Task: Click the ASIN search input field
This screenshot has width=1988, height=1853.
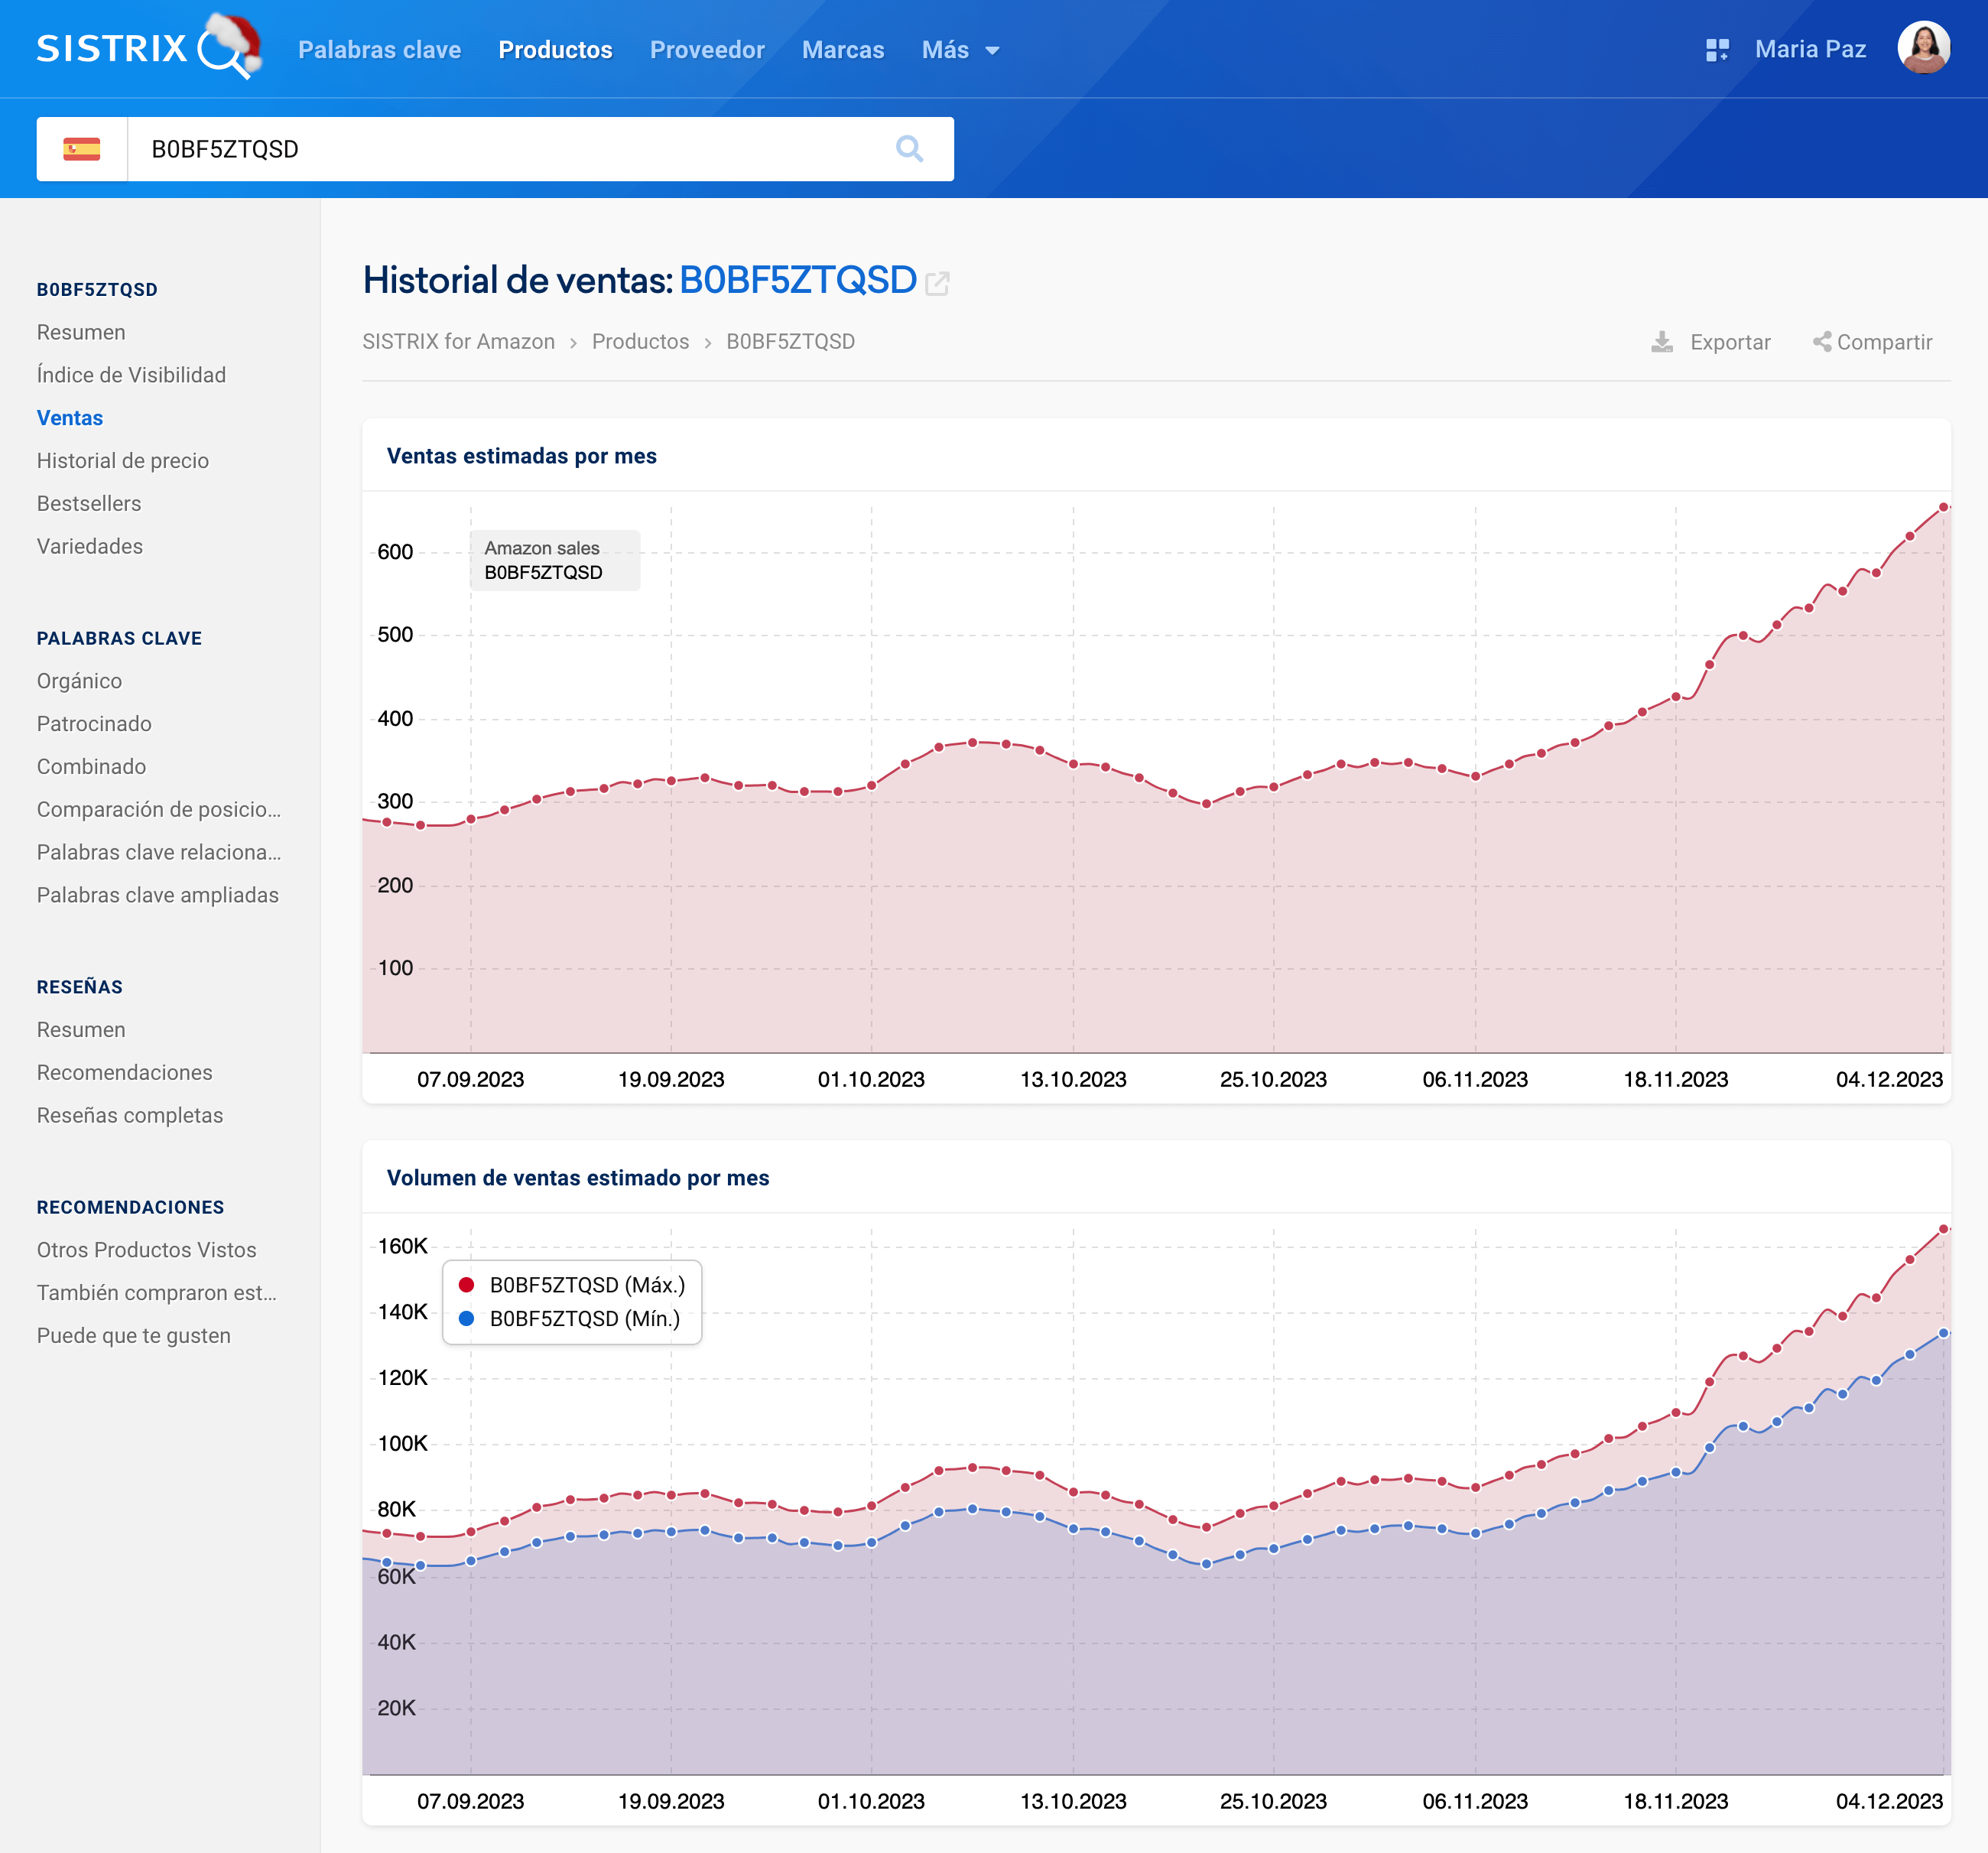Action: click(x=500, y=149)
